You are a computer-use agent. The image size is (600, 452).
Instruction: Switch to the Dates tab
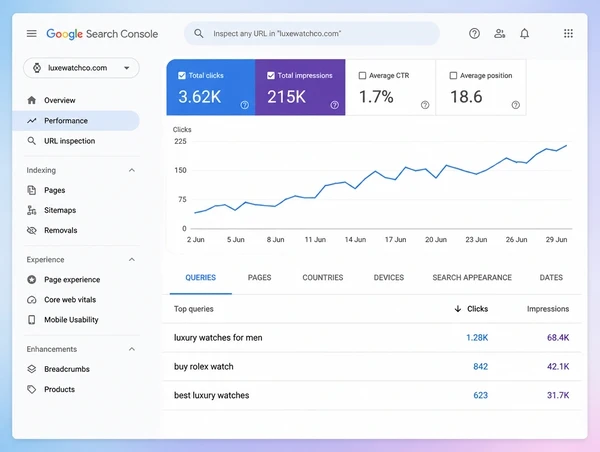coord(551,278)
